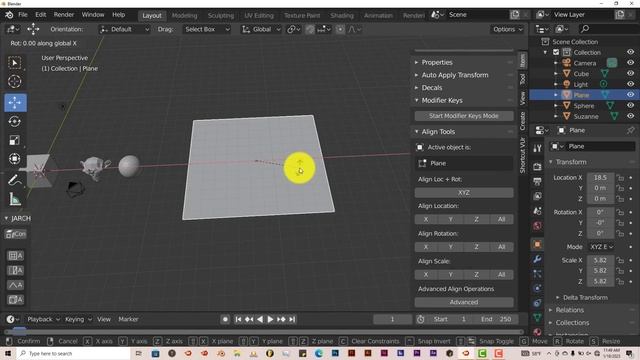The image size is (640, 360).
Task: Open the File menu
Action: [x=23, y=15]
